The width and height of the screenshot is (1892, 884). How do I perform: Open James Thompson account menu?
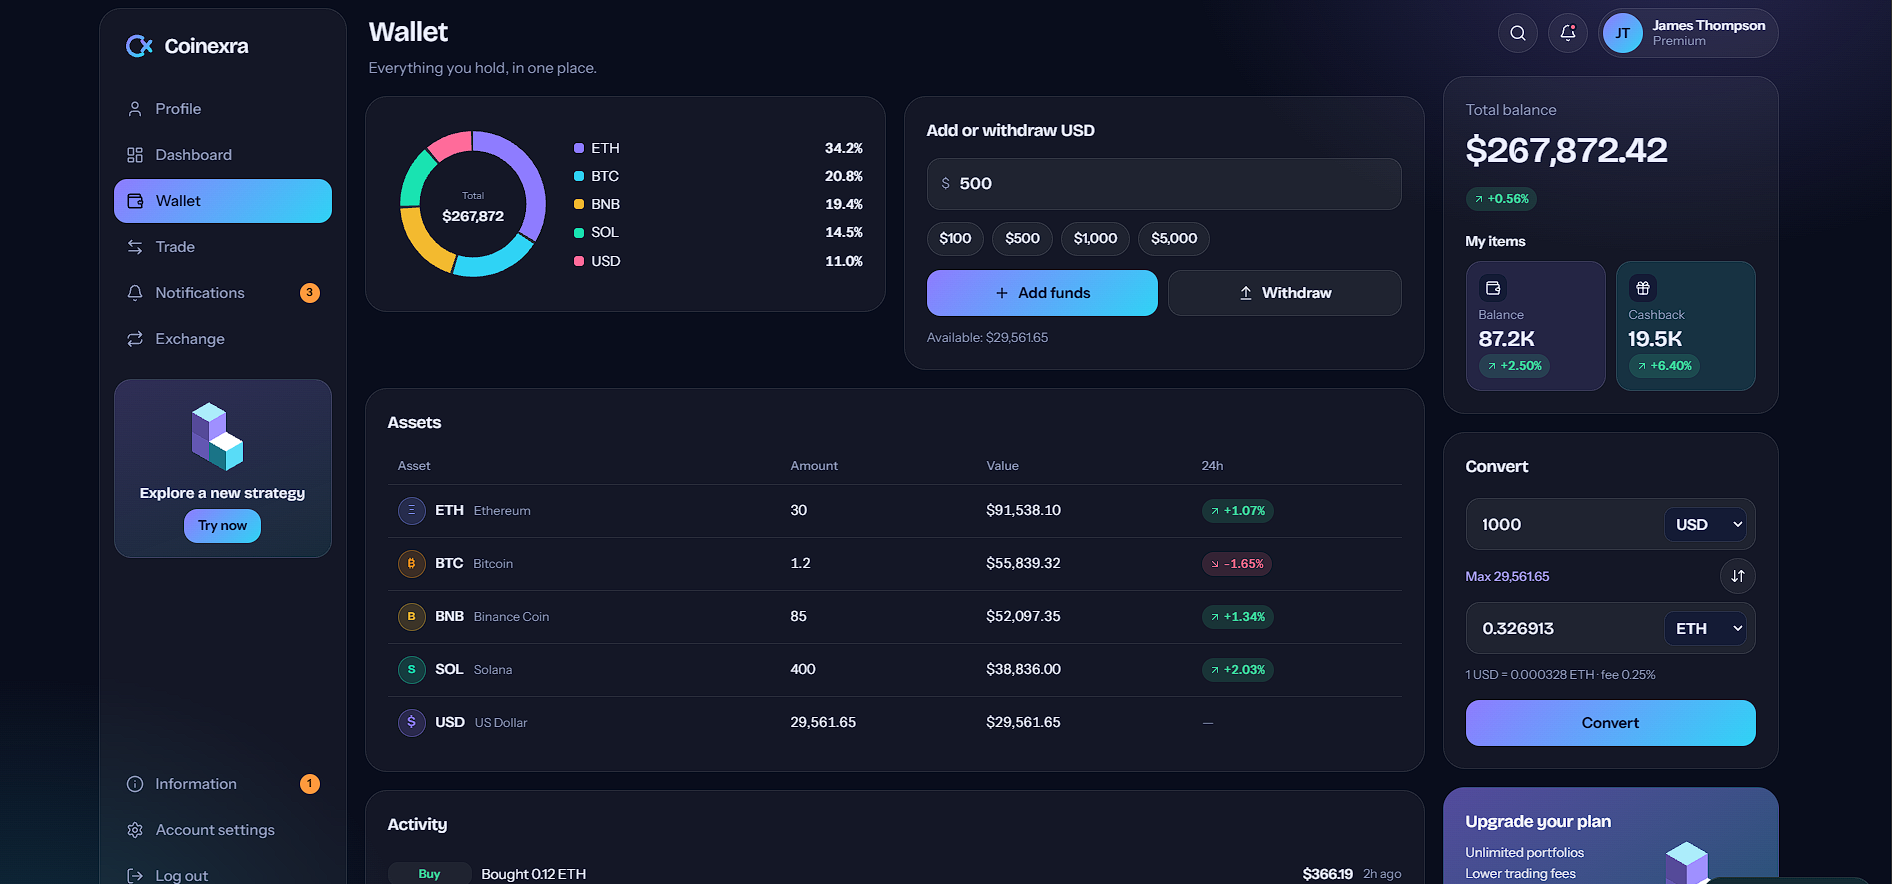tap(1688, 33)
